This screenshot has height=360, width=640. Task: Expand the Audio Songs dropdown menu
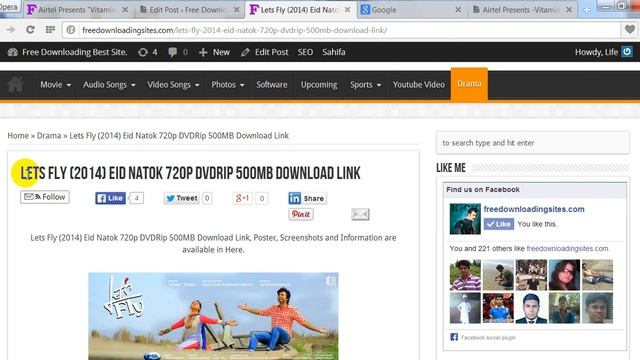(109, 84)
